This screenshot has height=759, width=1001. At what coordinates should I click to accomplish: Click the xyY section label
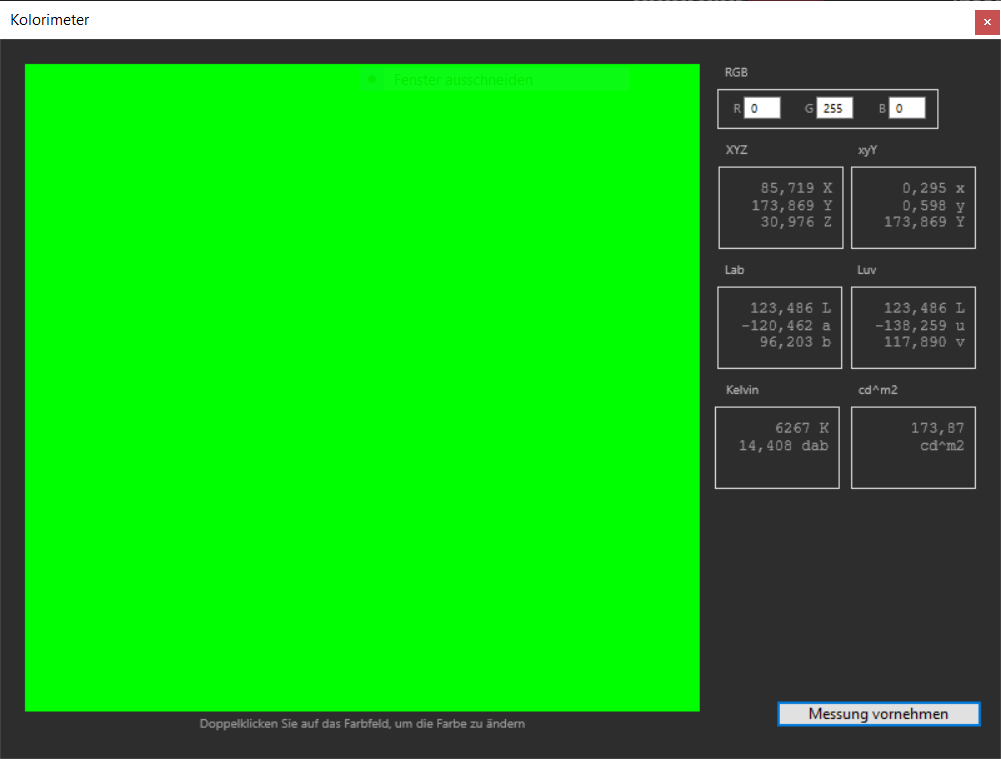(867, 151)
